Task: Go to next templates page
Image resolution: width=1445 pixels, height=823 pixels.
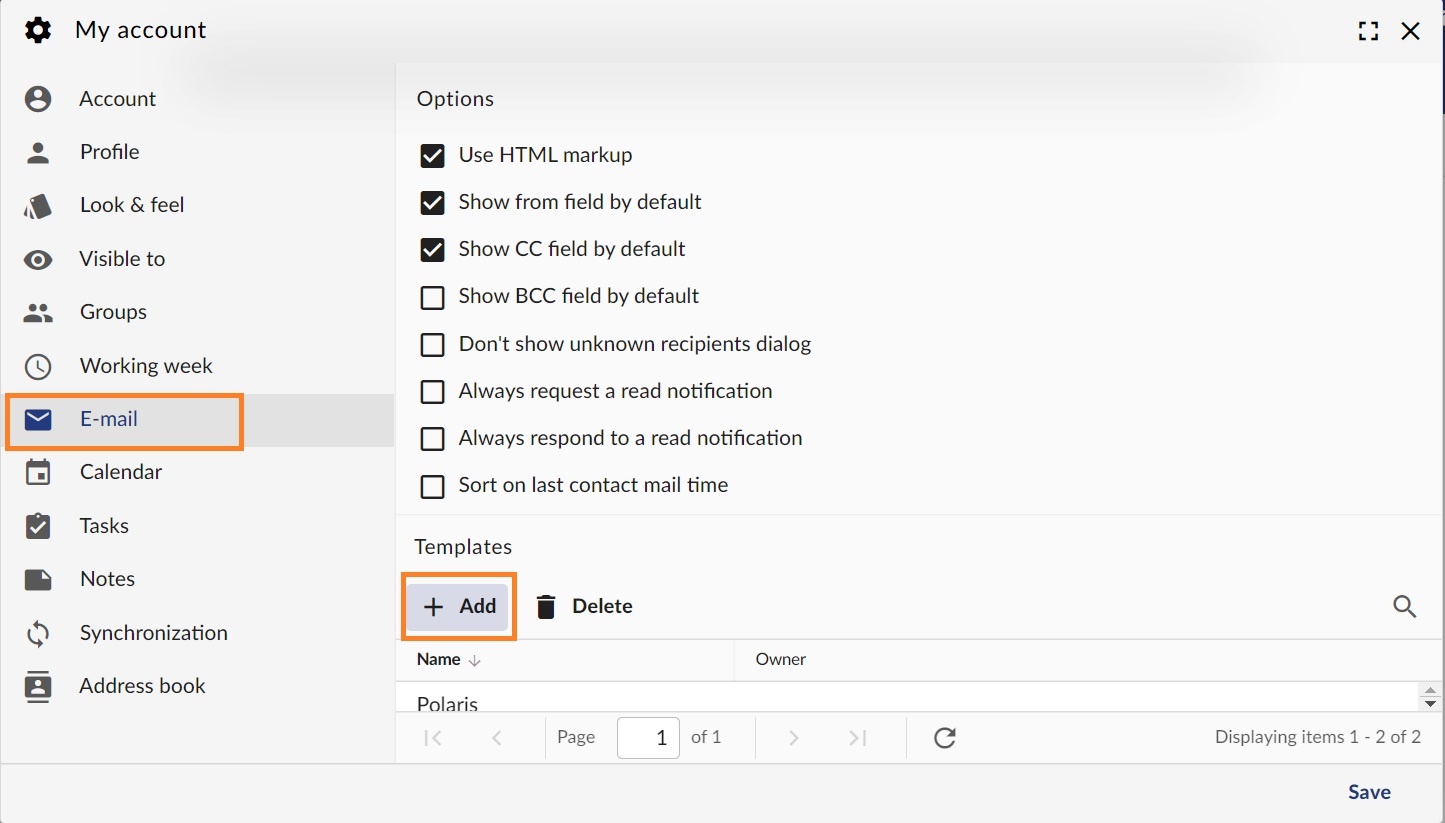Action: [x=794, y=738]
